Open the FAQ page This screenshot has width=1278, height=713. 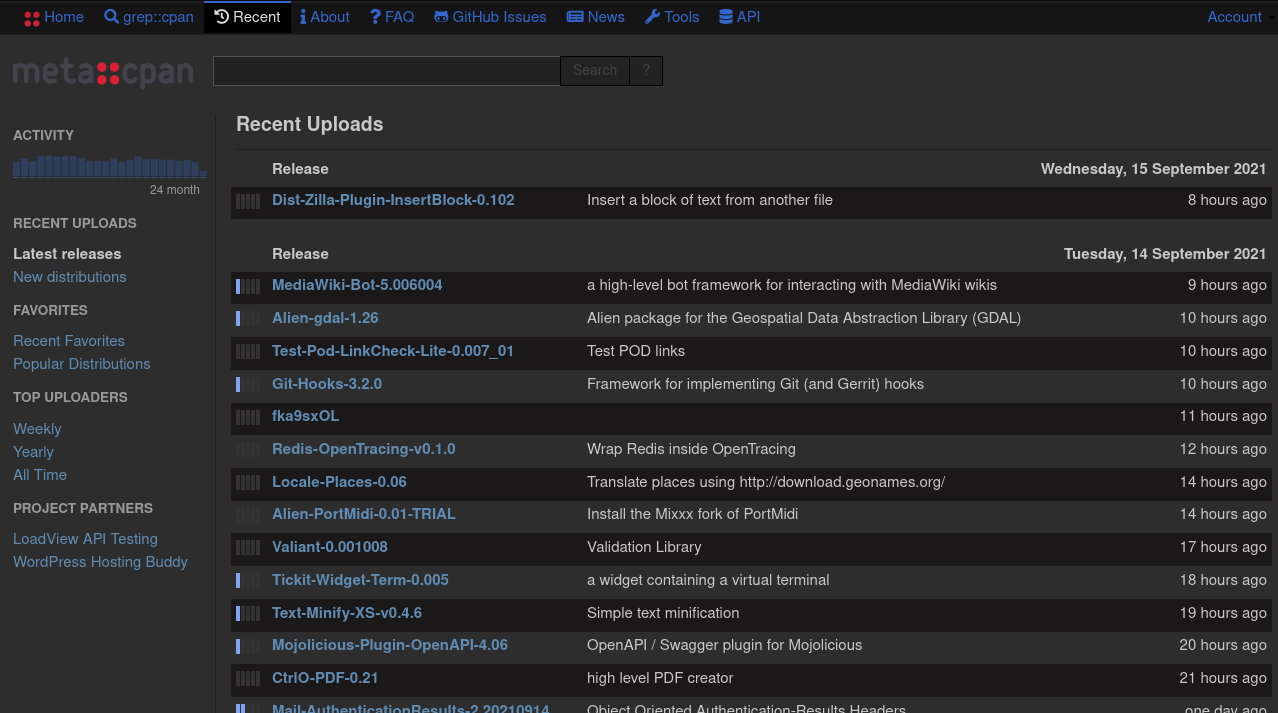click(x=392, y=17)
